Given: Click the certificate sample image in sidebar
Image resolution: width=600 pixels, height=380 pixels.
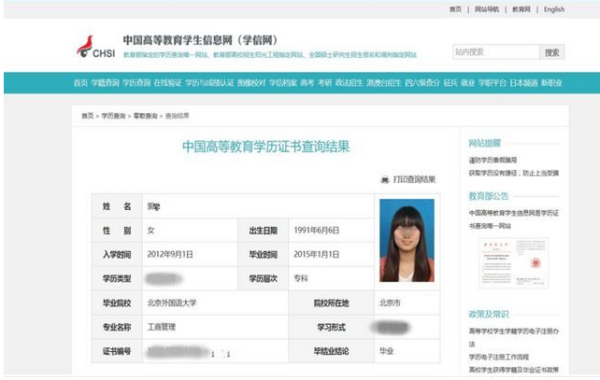Looking at the screenshot, I should [514, 263].
